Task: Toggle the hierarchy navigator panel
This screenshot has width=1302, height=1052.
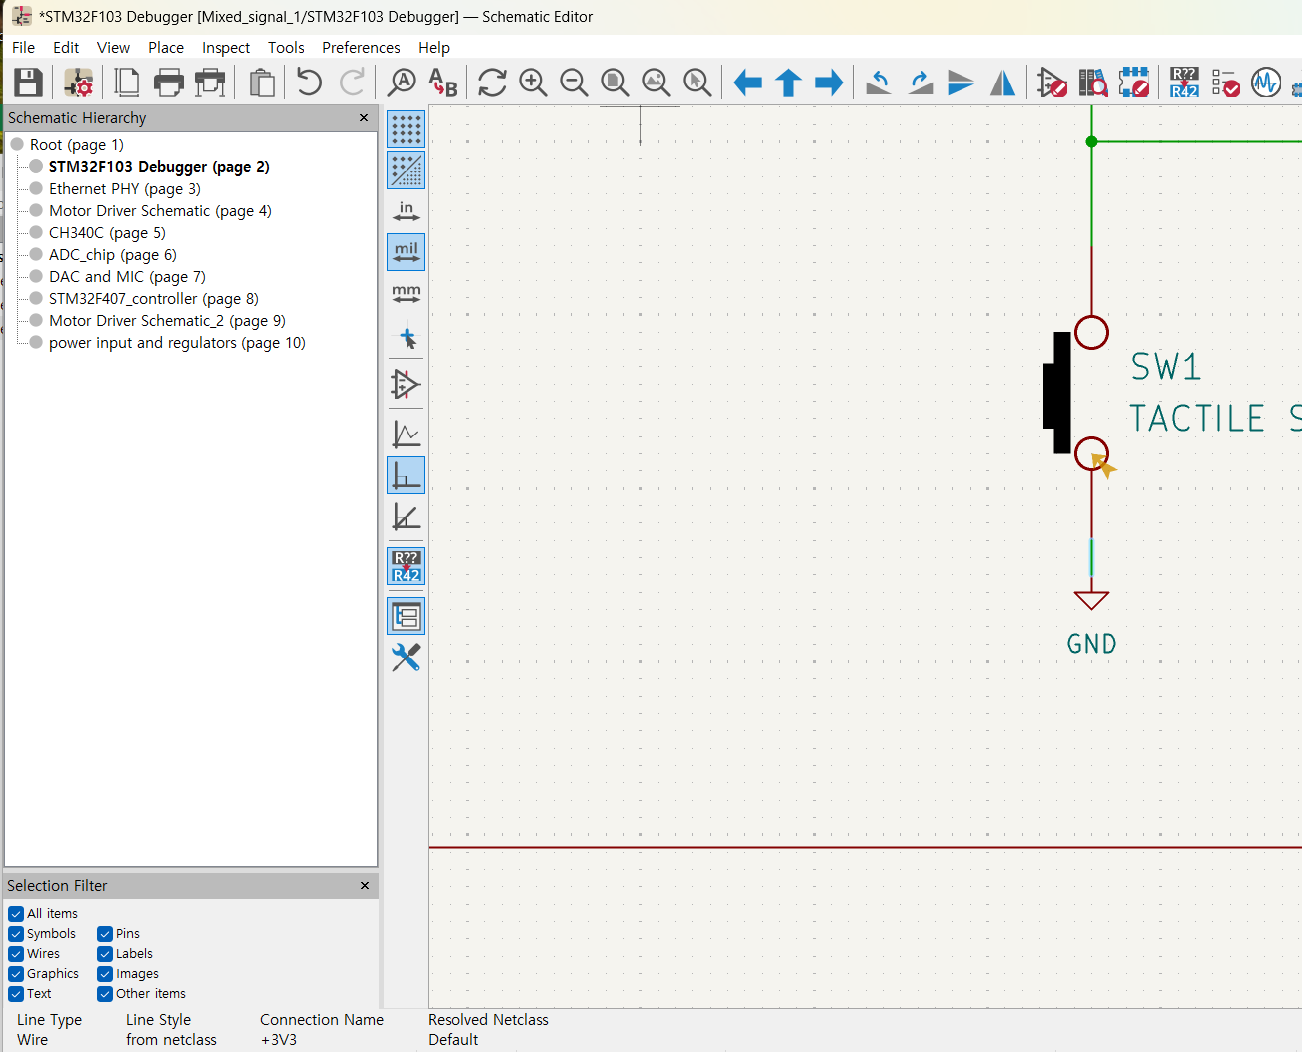Action: coord(406,616)
